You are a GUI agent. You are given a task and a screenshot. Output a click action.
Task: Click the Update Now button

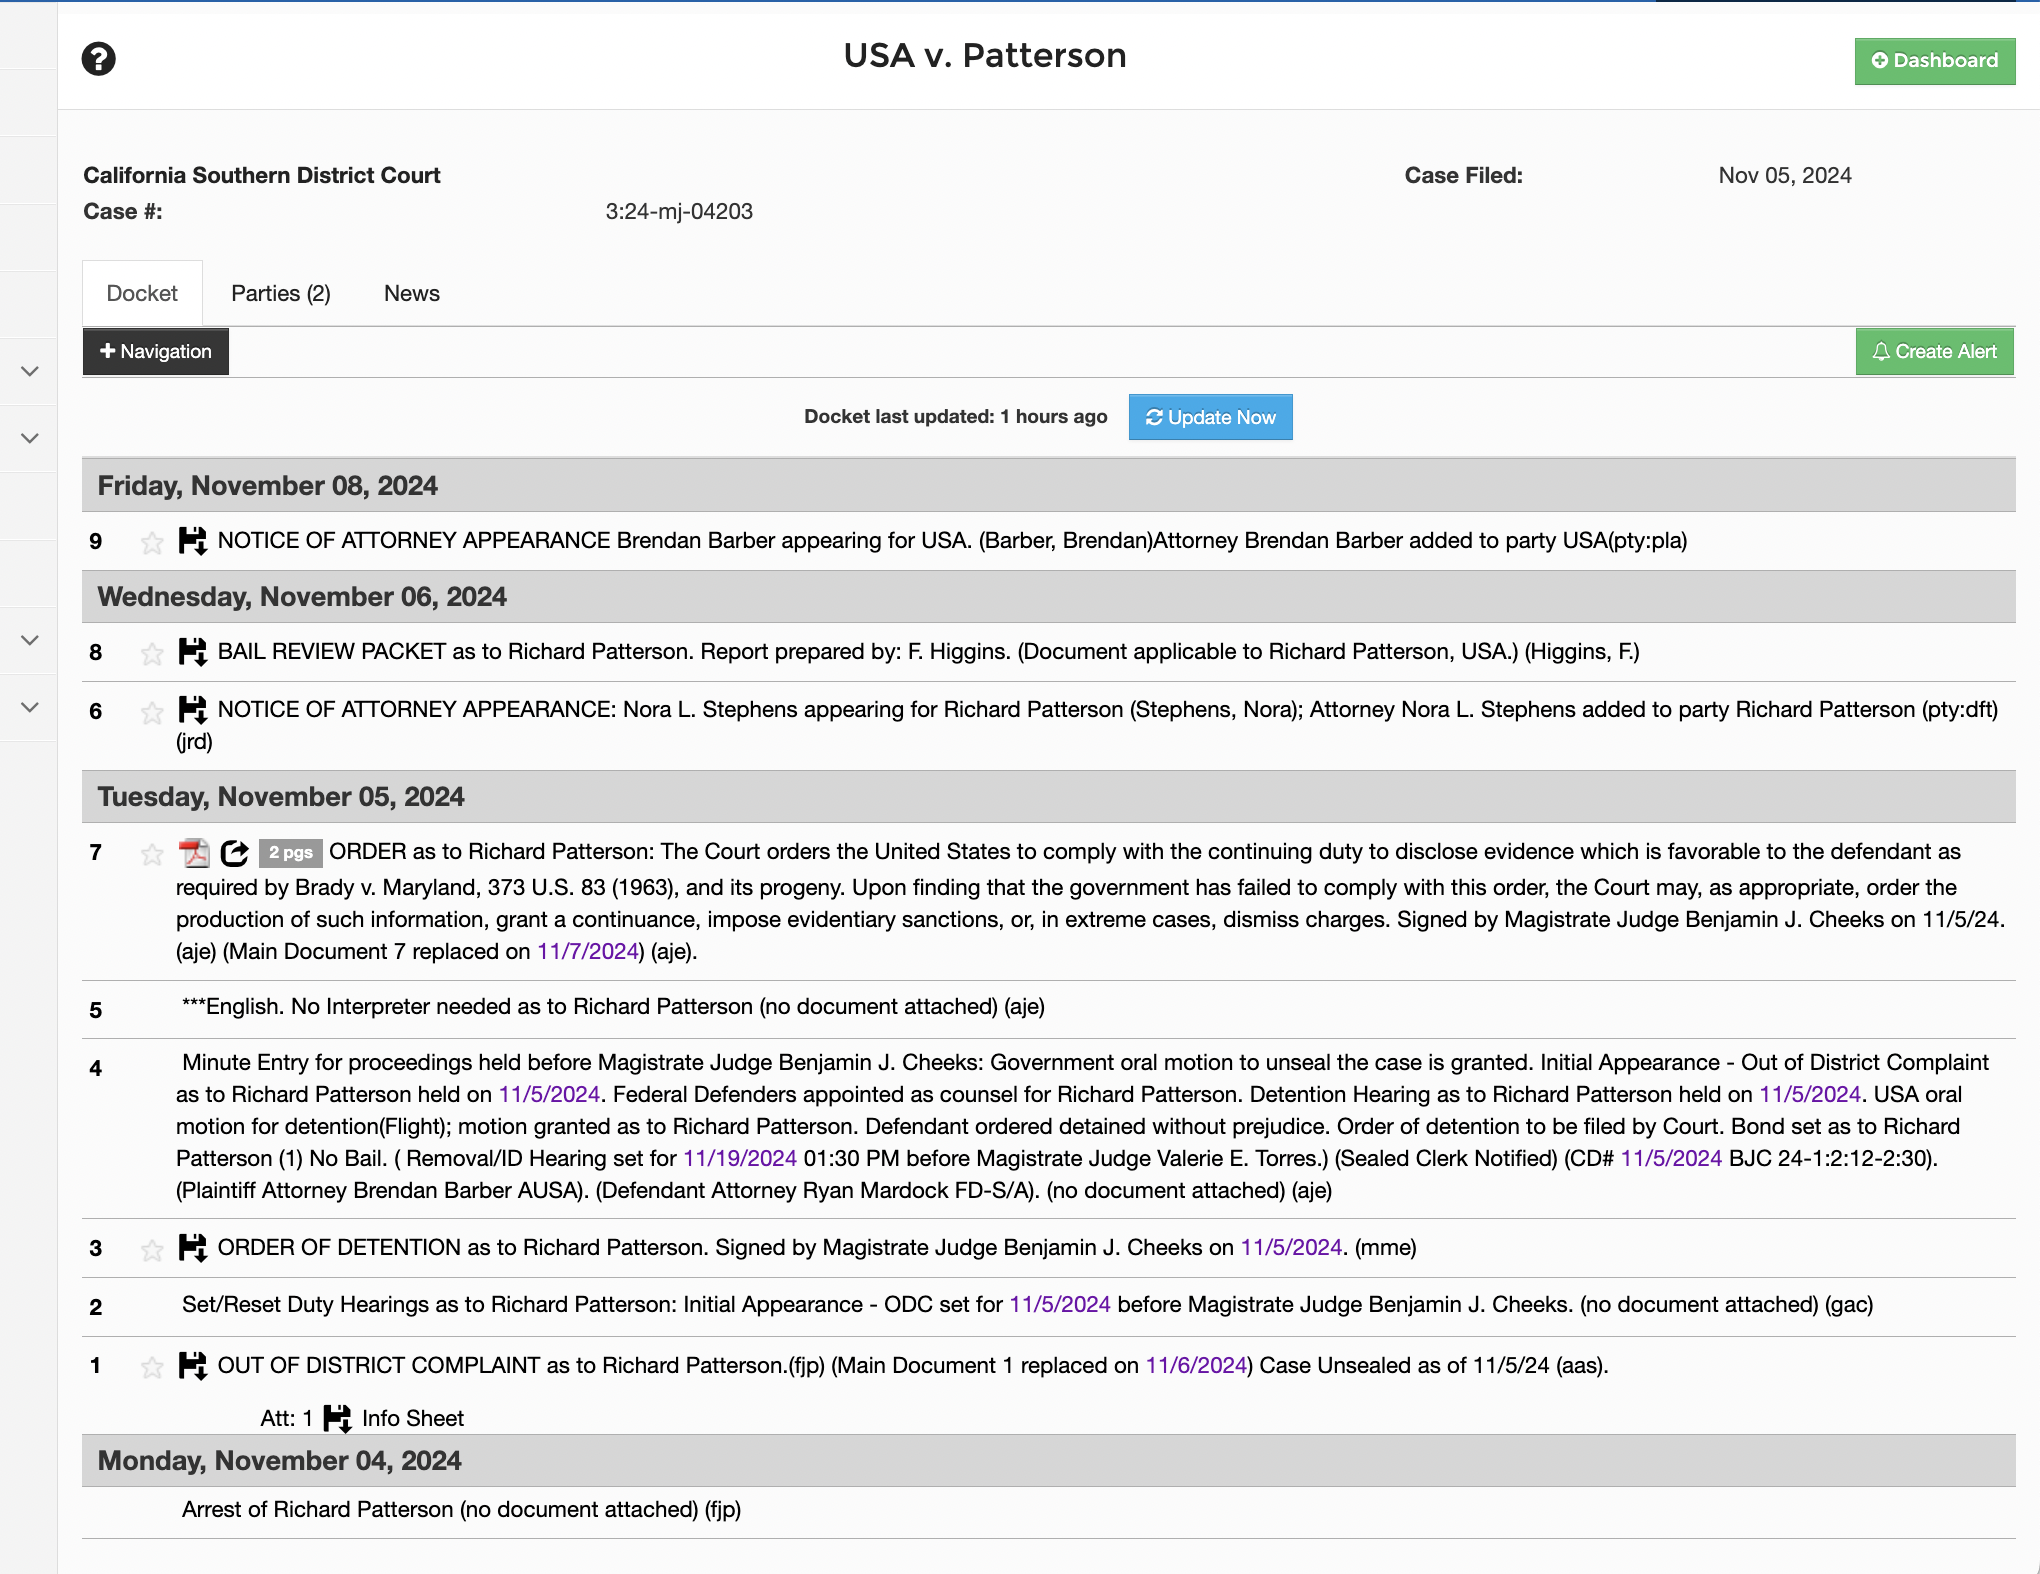tap(1210, 417)
